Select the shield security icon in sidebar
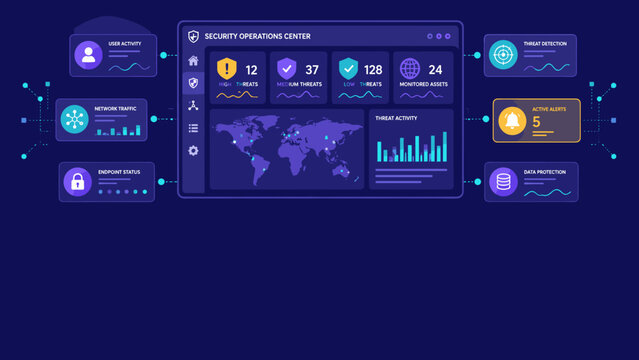This screenshot has width=639, height=360. pyautogui.click(x=193, y=83)
